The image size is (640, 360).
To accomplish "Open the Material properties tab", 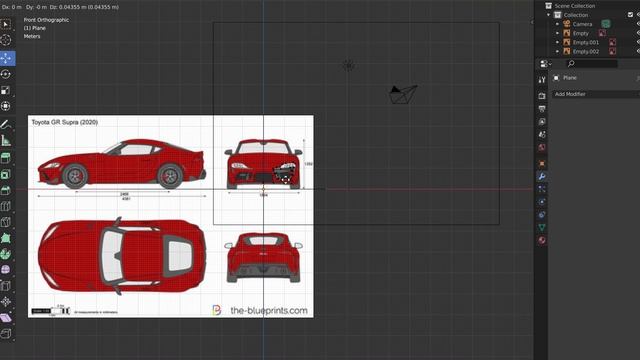I will (542, 240).
